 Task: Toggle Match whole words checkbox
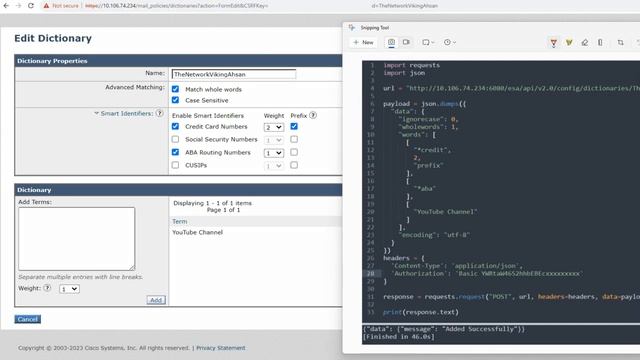176,89
